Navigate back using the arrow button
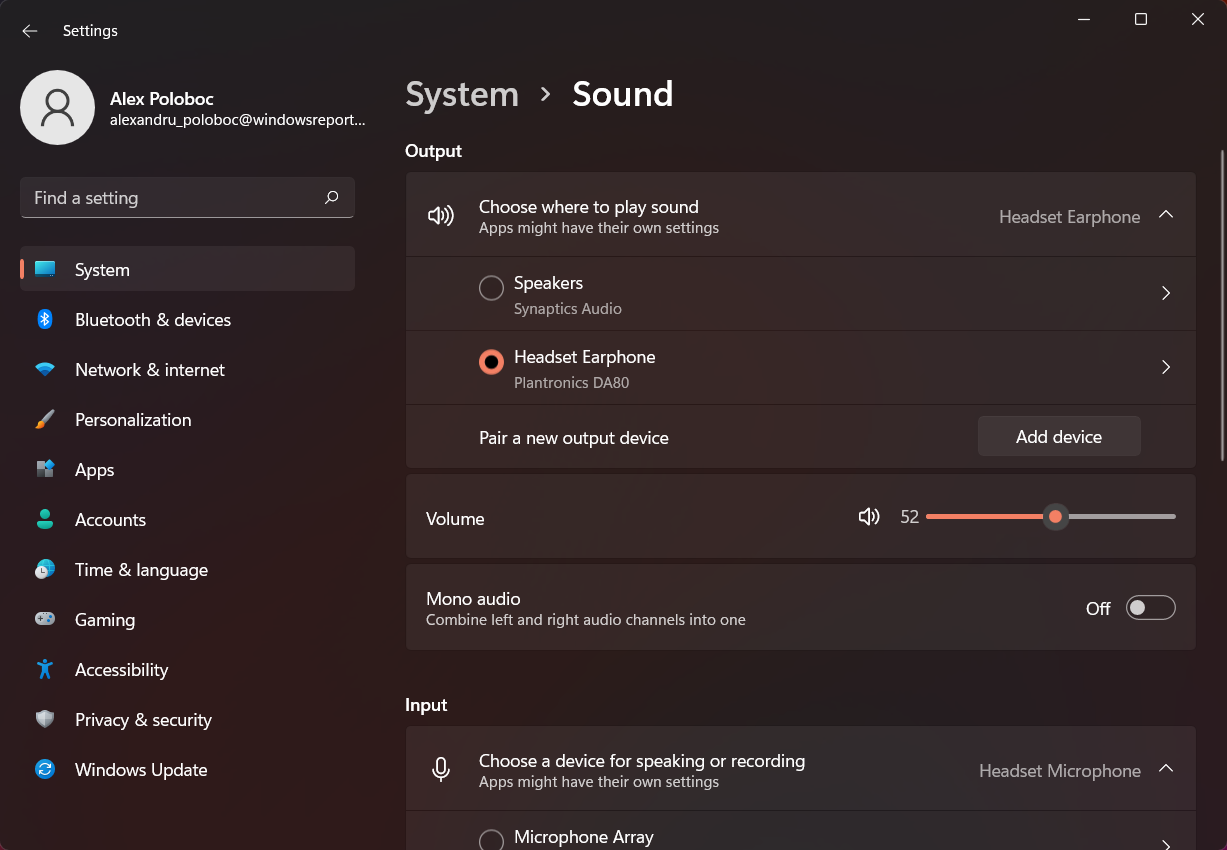Image resolution: width=1227 pixels, height=850 pixels. 29,31
